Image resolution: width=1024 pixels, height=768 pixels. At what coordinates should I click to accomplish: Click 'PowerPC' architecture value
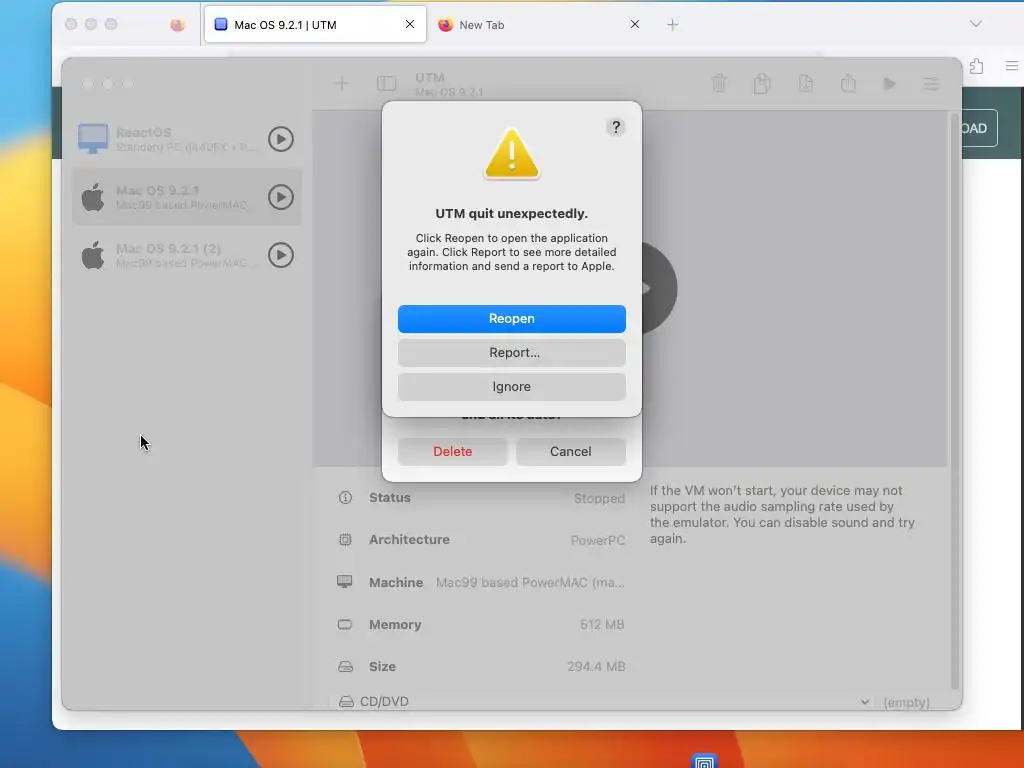click(x=598, y=540)
